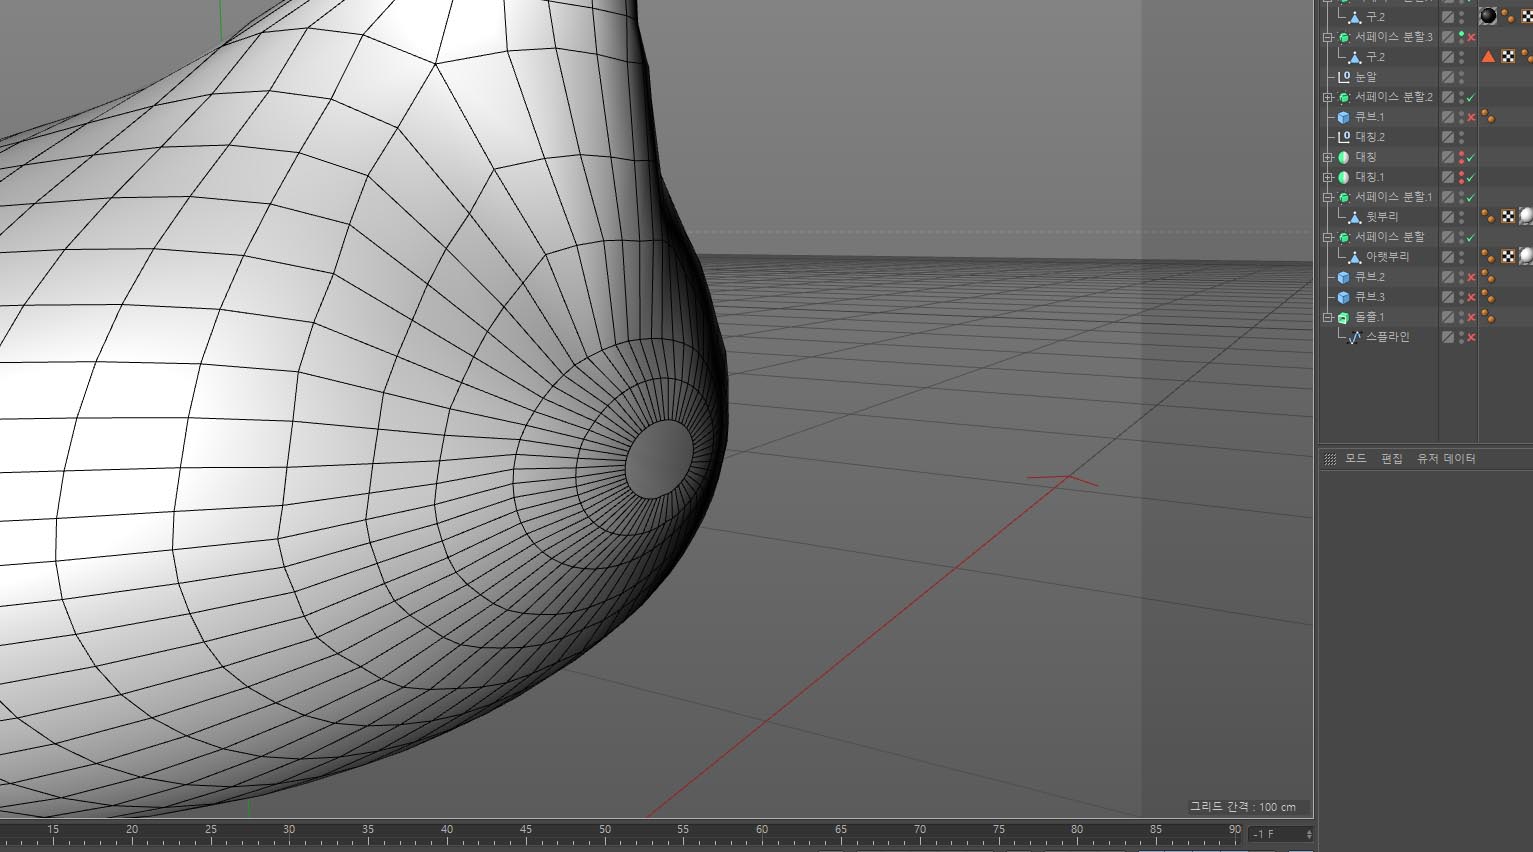Click the layer square of 스플라인 row

click(1447, 337)
